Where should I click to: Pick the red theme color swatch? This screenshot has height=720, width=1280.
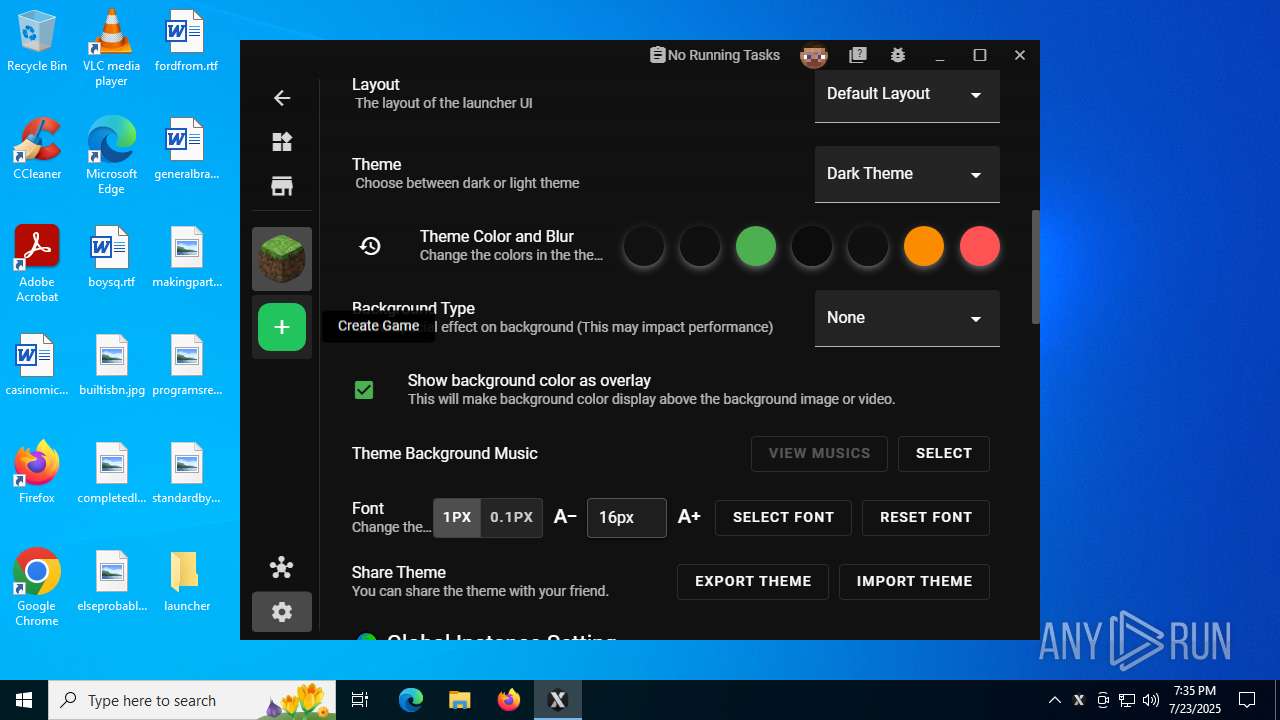click(980, 246)
